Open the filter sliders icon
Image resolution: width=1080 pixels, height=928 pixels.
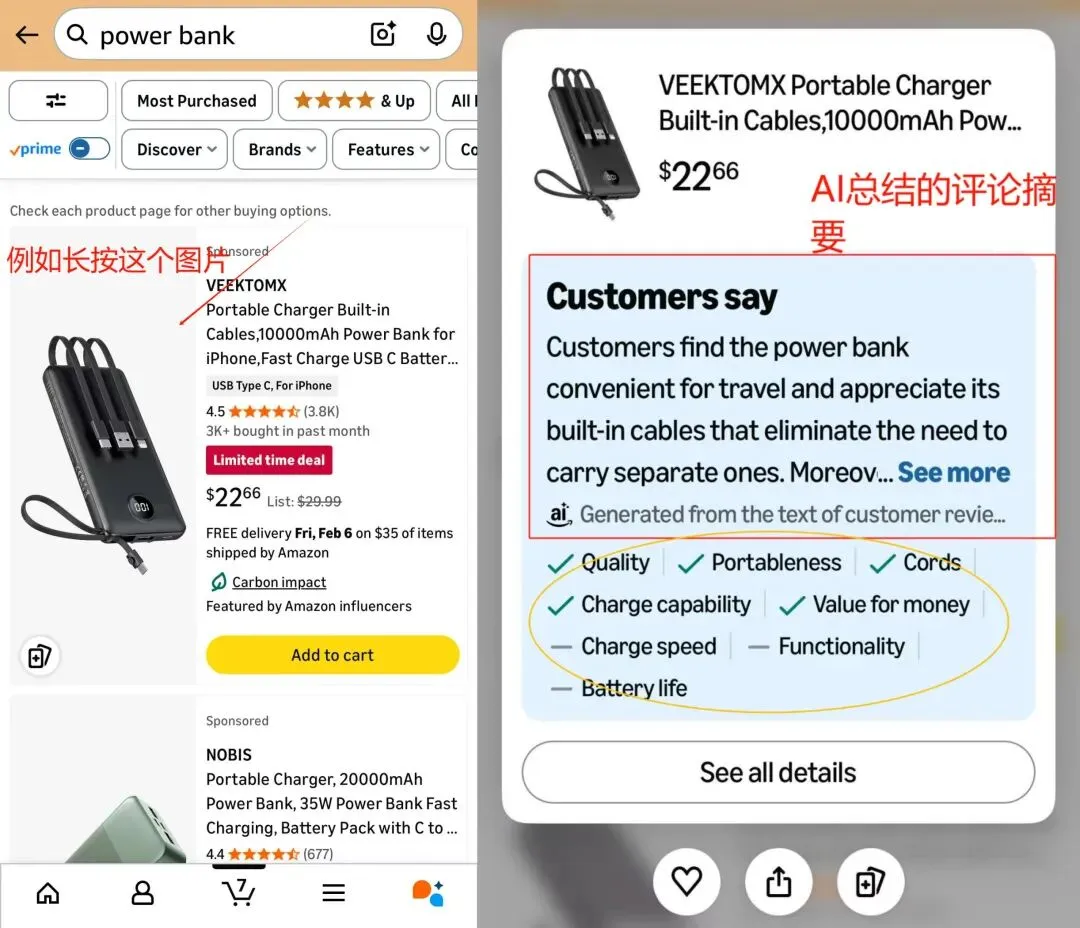pos(57,101)
